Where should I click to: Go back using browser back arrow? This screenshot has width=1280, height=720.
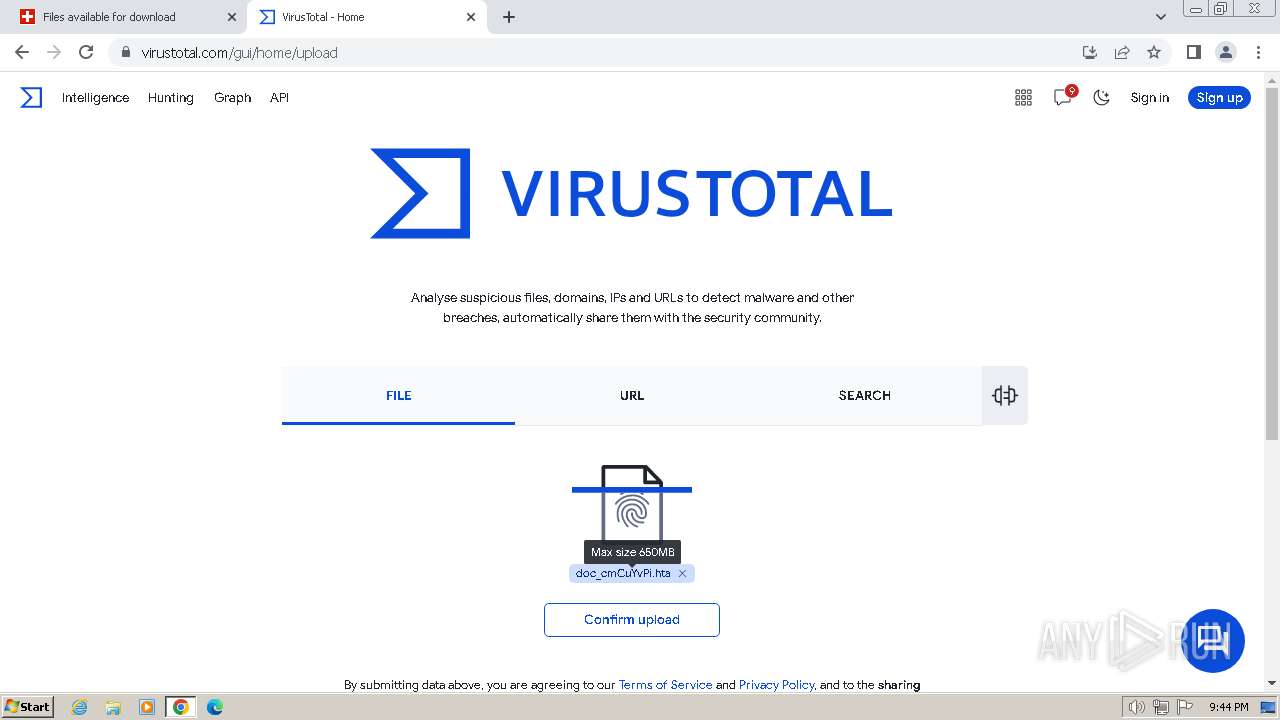click(x=22, y=52)
